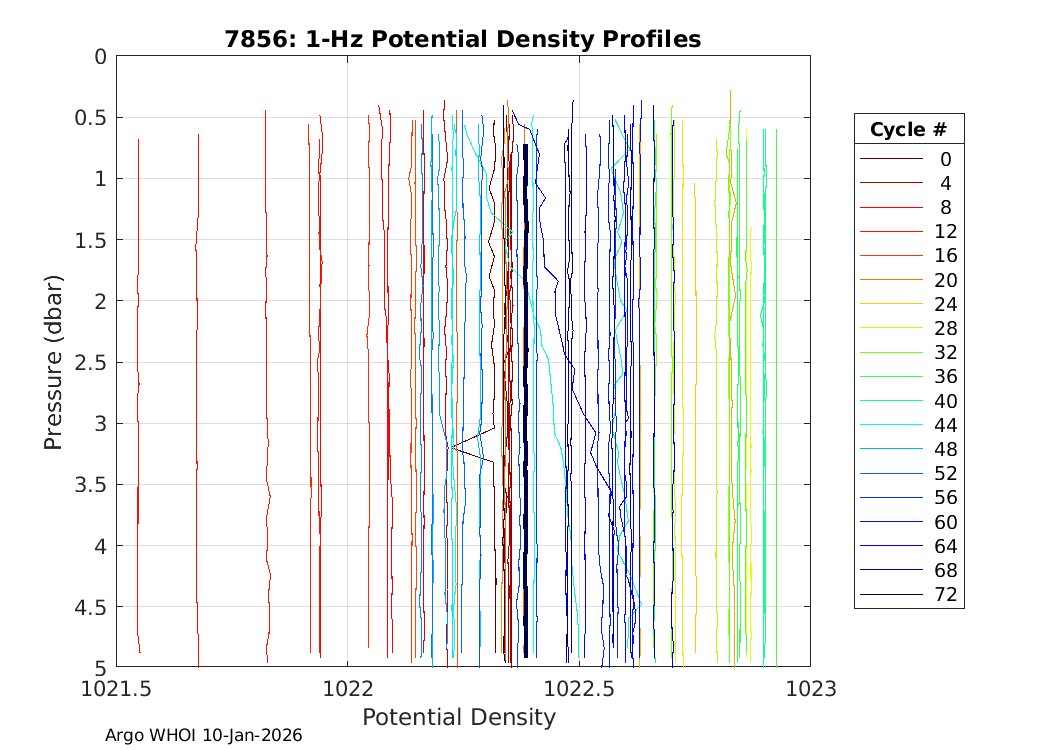Click the 'Potential Density' x-axis label
Screen dimensions: 1050x750
pyautogui.click(x=458, y=717)
